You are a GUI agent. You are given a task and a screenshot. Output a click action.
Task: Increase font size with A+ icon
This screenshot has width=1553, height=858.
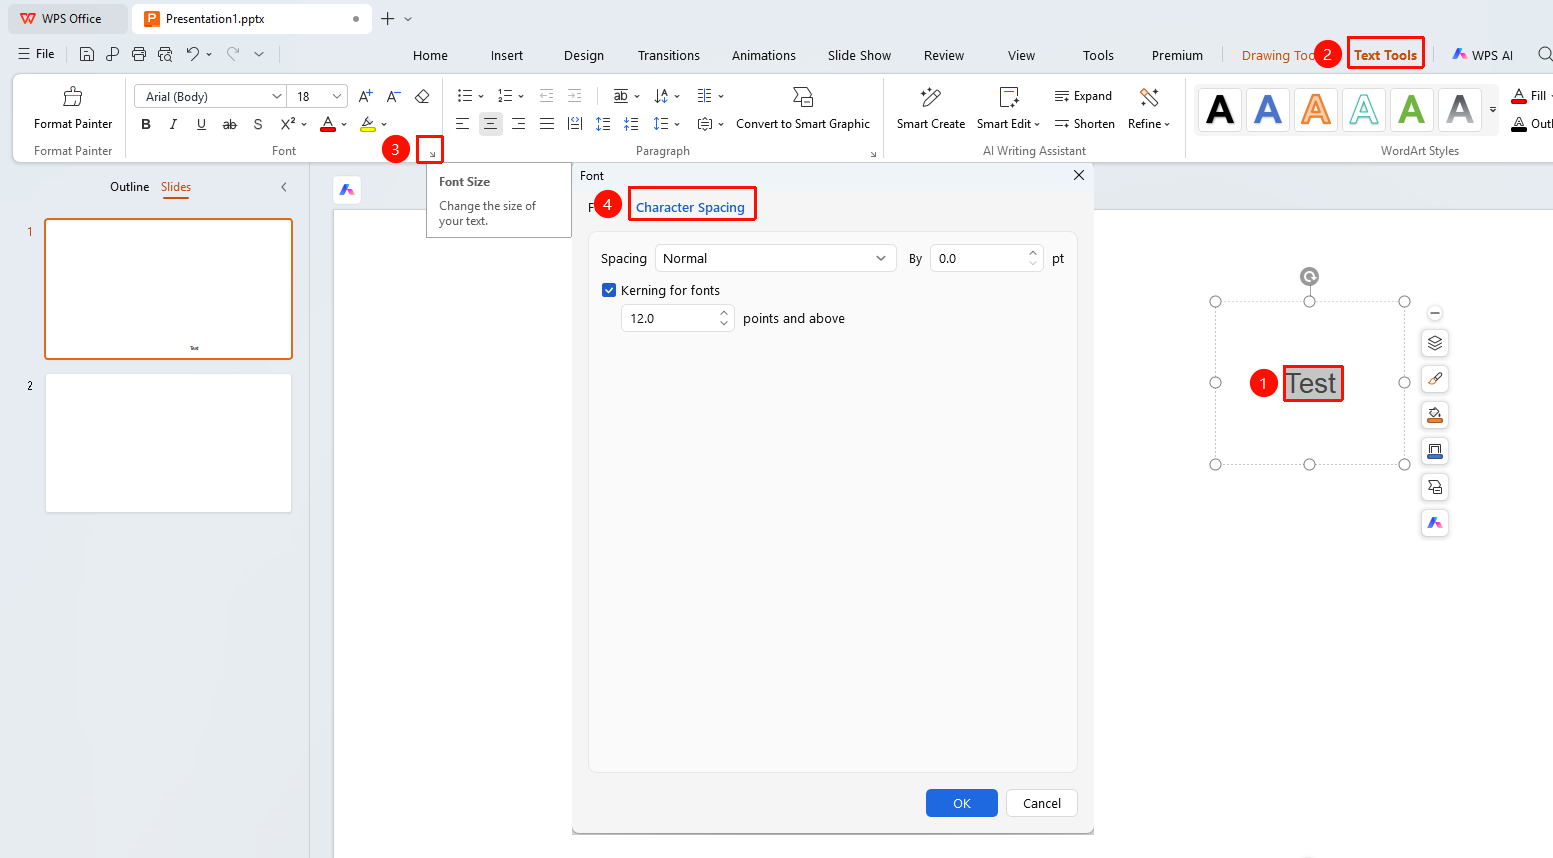click(x=366, y=96)
